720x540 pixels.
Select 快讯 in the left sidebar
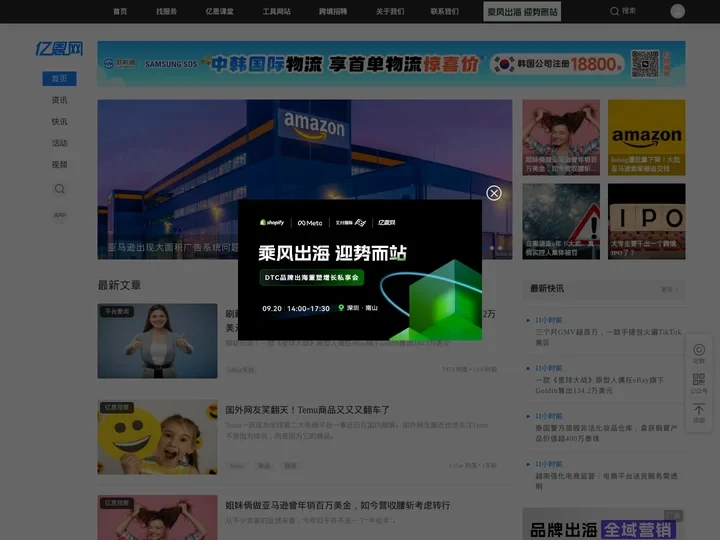click(x=59, y=122)
